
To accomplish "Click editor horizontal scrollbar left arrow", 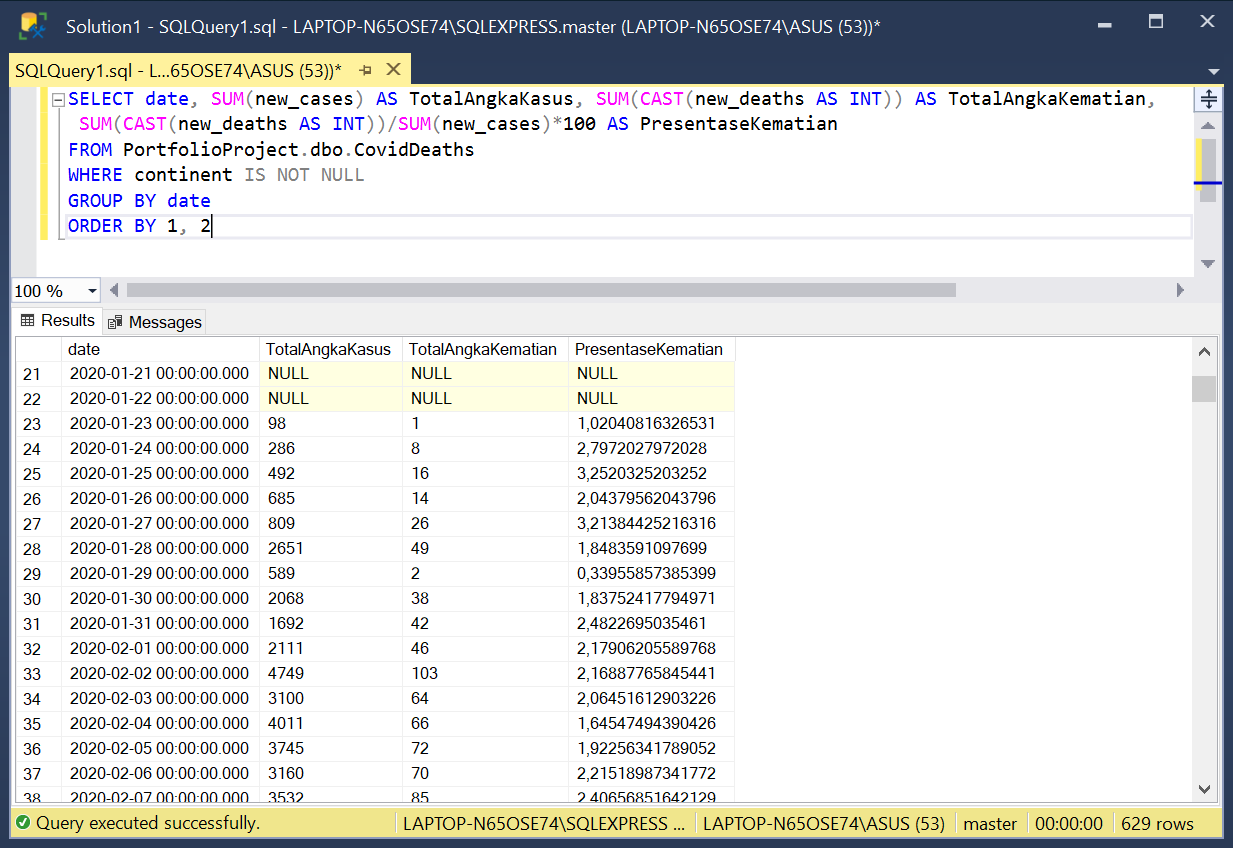I will (114, 290).
